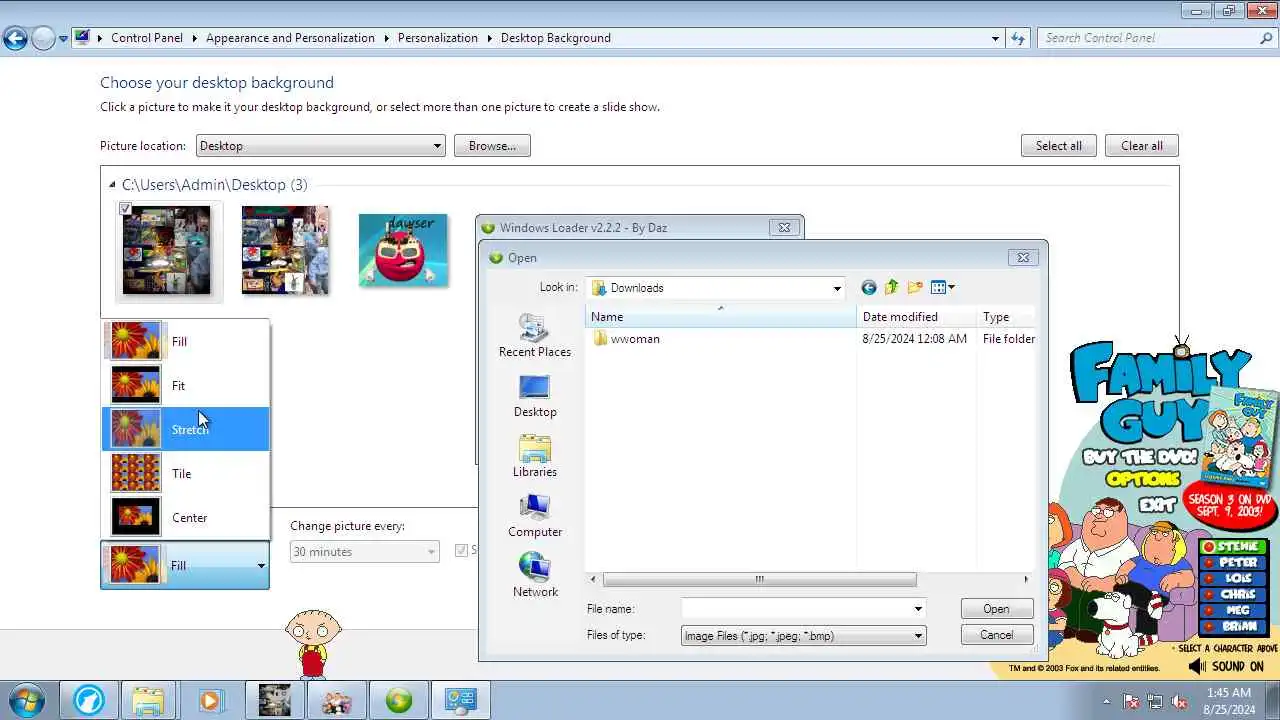The image size is (1280, 720).
Task: Open the Windows Start orb
Action: [26, 701]
